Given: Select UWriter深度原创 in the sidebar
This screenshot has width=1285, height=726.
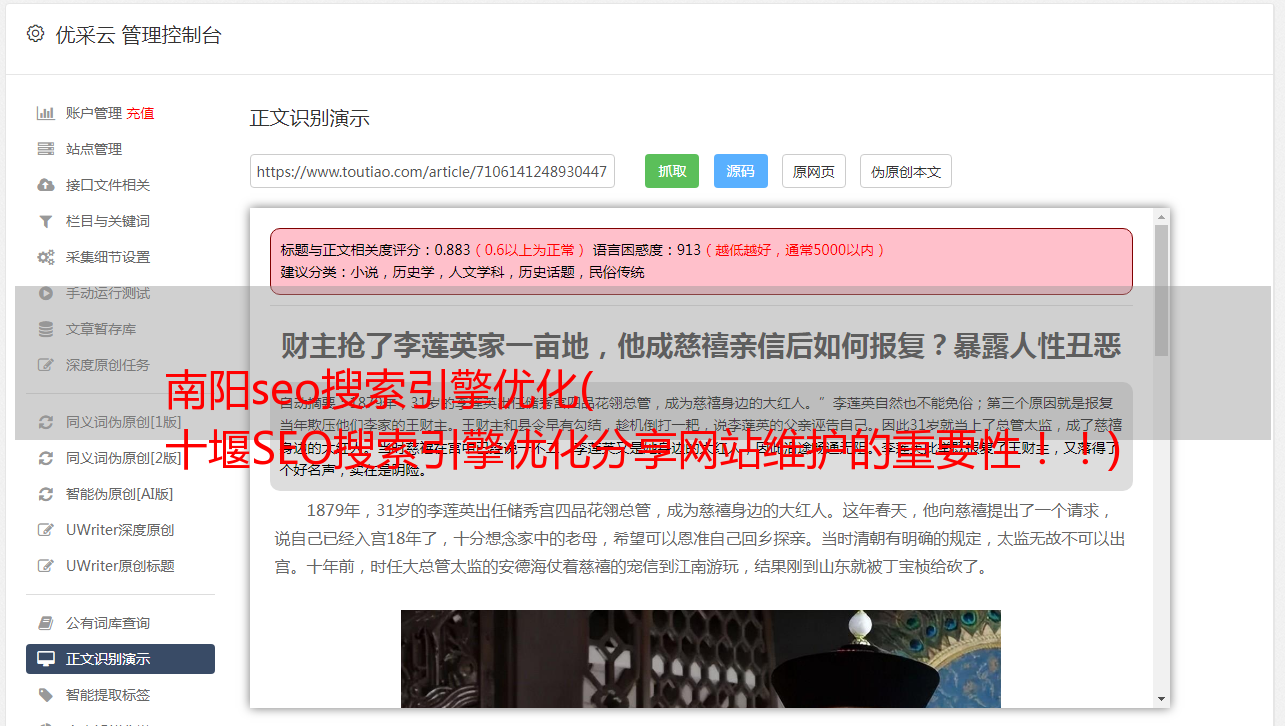Looking at the screenshot, I should point(120,530).
